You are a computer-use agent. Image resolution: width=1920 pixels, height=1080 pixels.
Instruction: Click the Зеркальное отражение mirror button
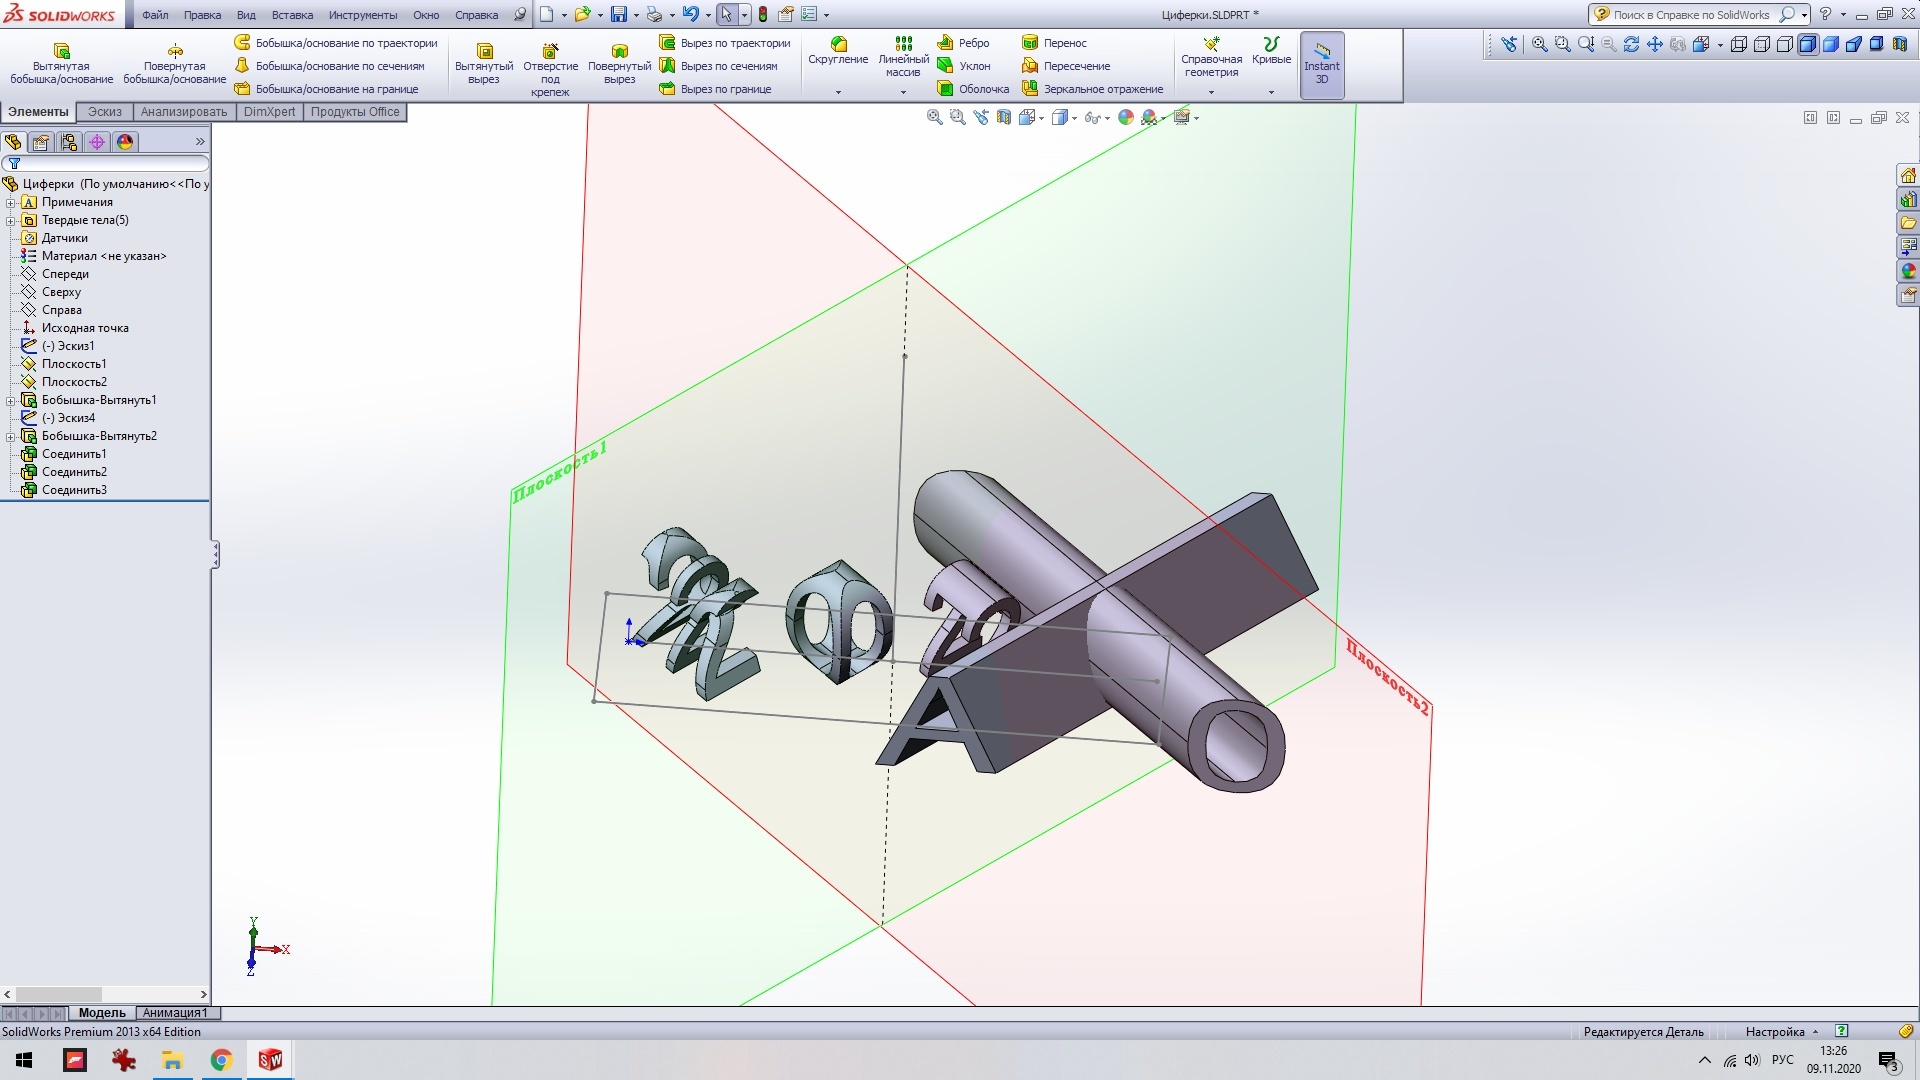pyautogui.click(x=1093, y=89)
